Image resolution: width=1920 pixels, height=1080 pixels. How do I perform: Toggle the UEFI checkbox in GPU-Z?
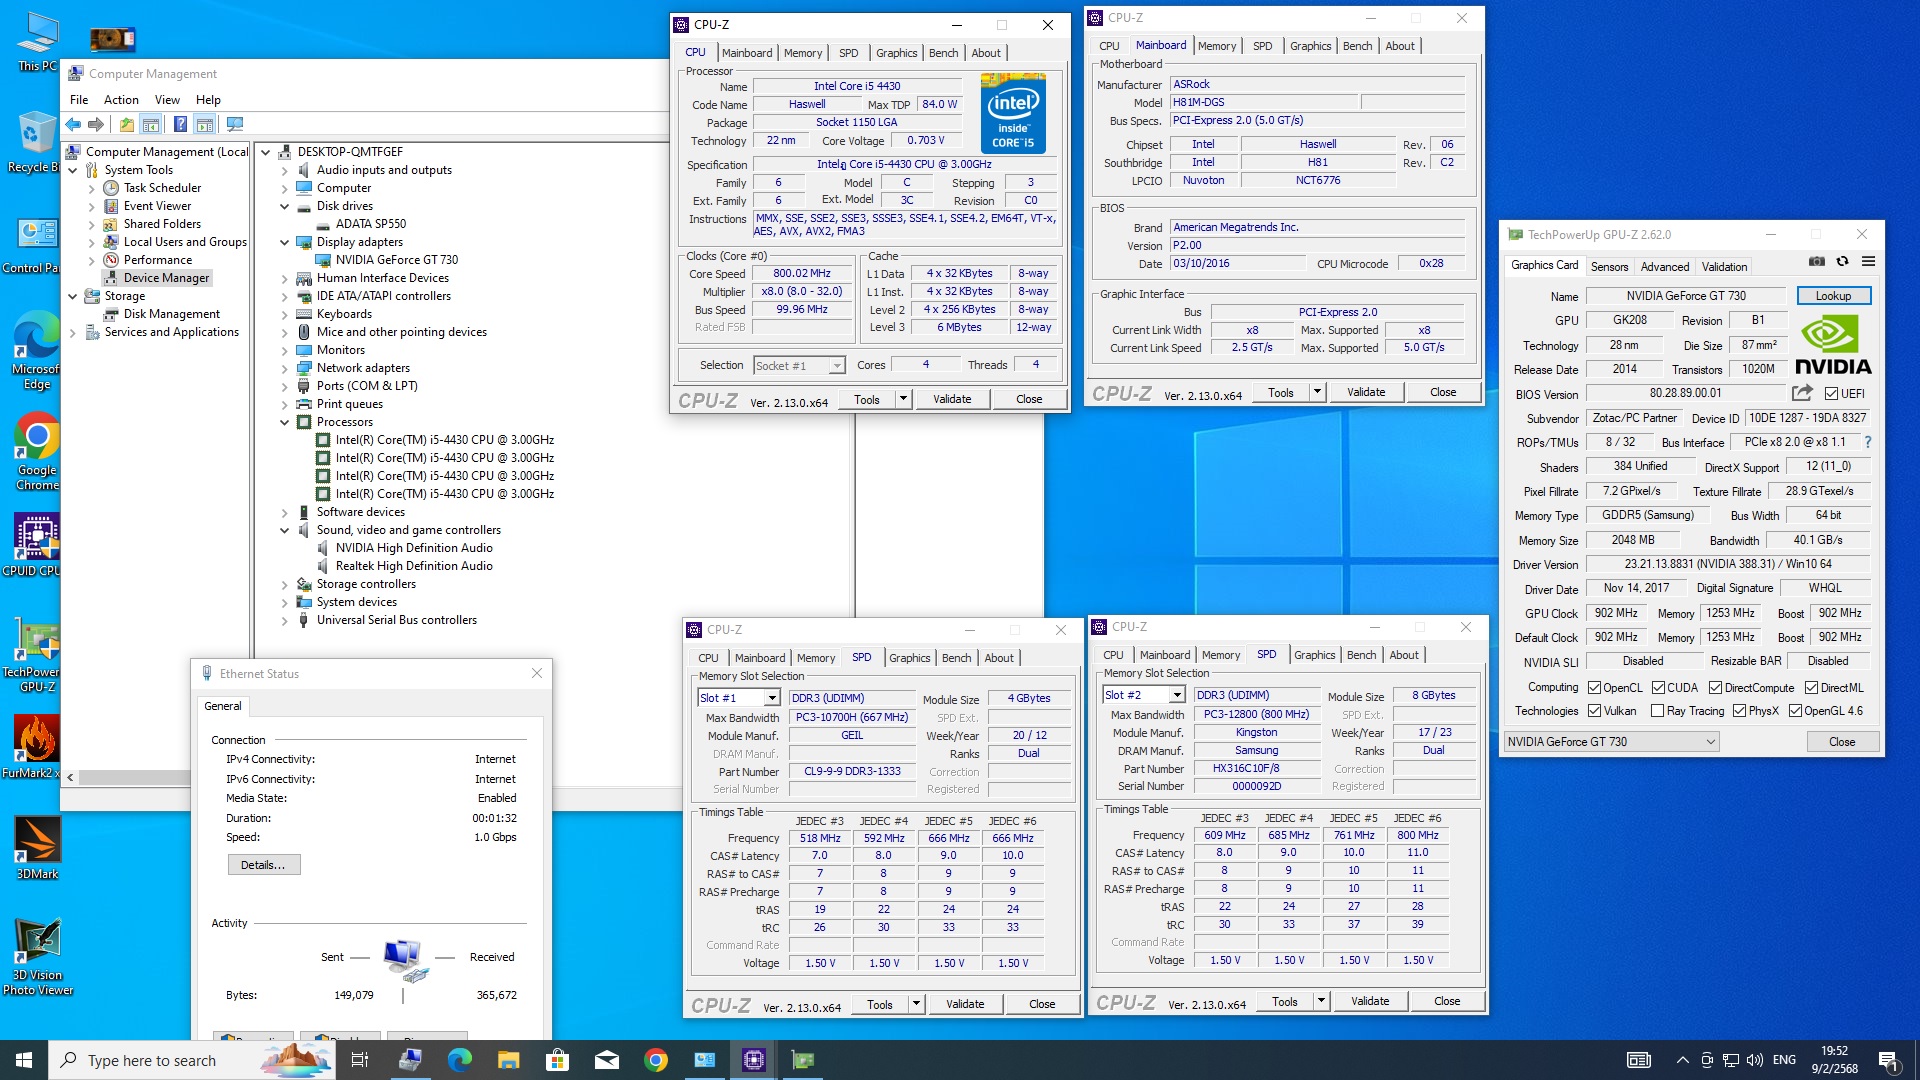[1832, 393]
